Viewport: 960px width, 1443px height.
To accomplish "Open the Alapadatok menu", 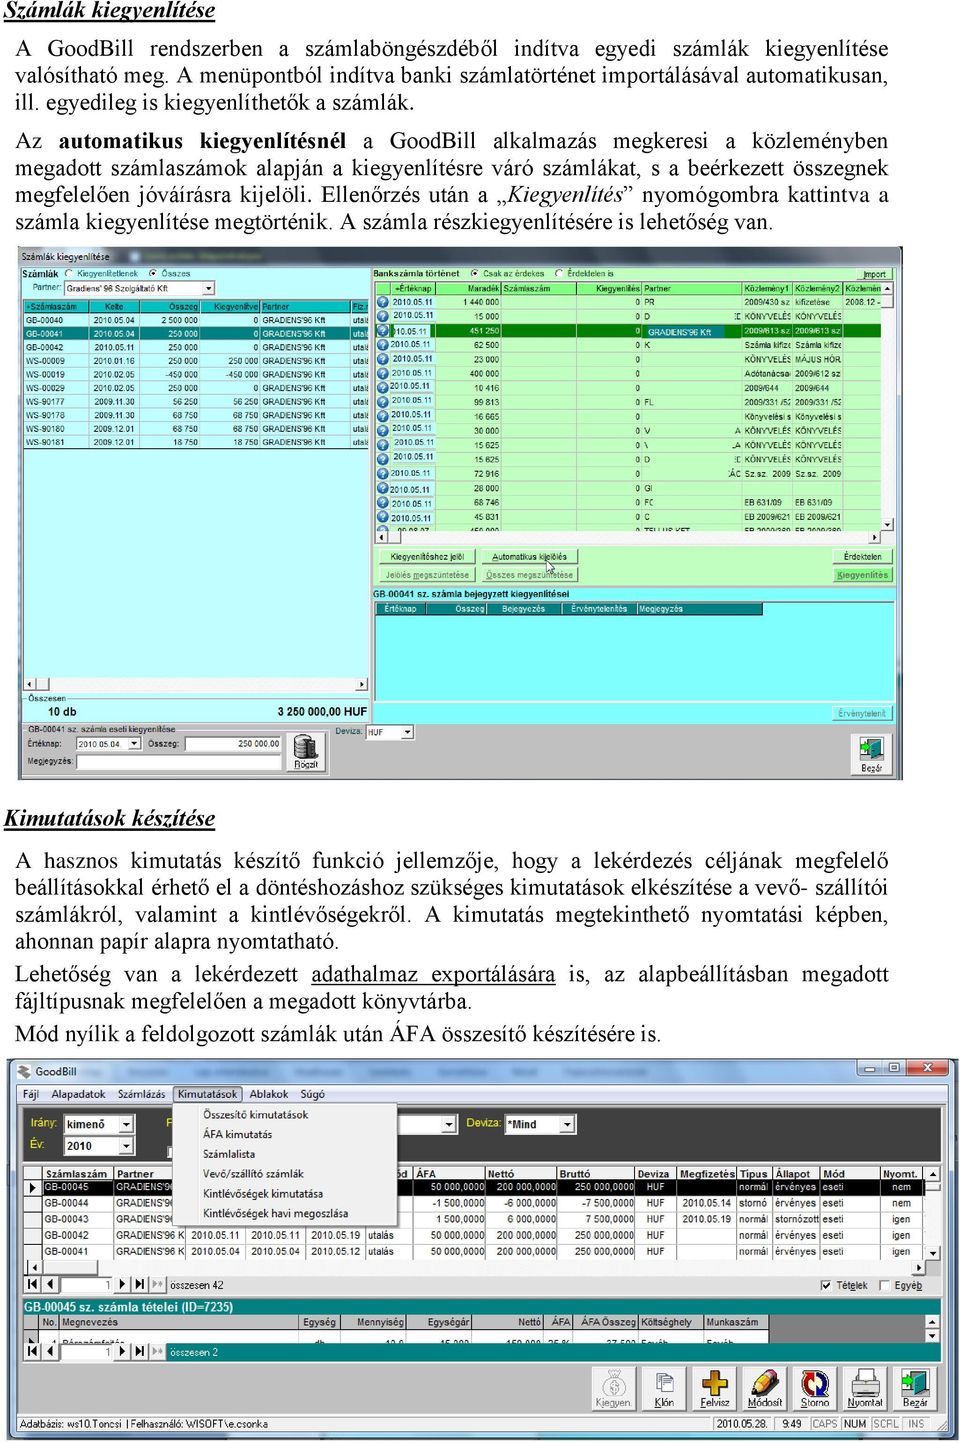I will [79, 1094].
